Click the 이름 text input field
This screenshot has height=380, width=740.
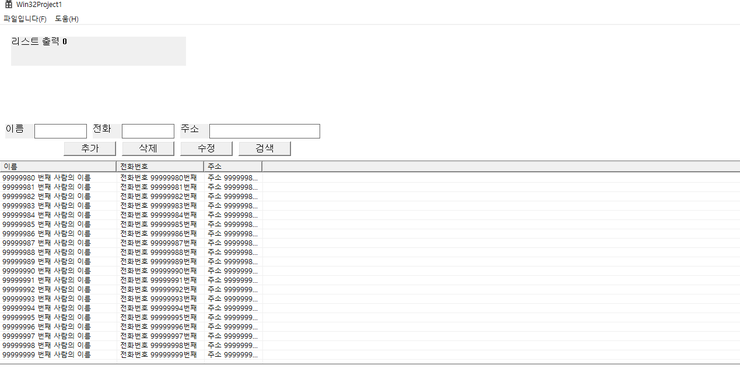[x=60, y=131]
